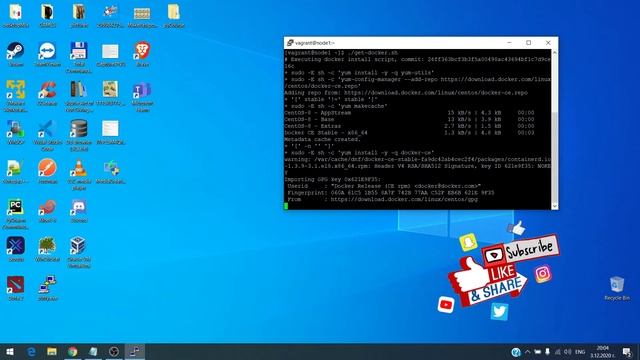
Task: Click the 'Metadata cache created.' terminal line
Action: (322, 139)
